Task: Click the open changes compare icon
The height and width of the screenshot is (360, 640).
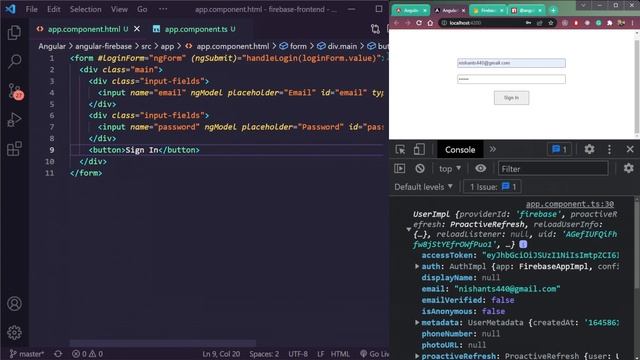Action: coord(375,29)
